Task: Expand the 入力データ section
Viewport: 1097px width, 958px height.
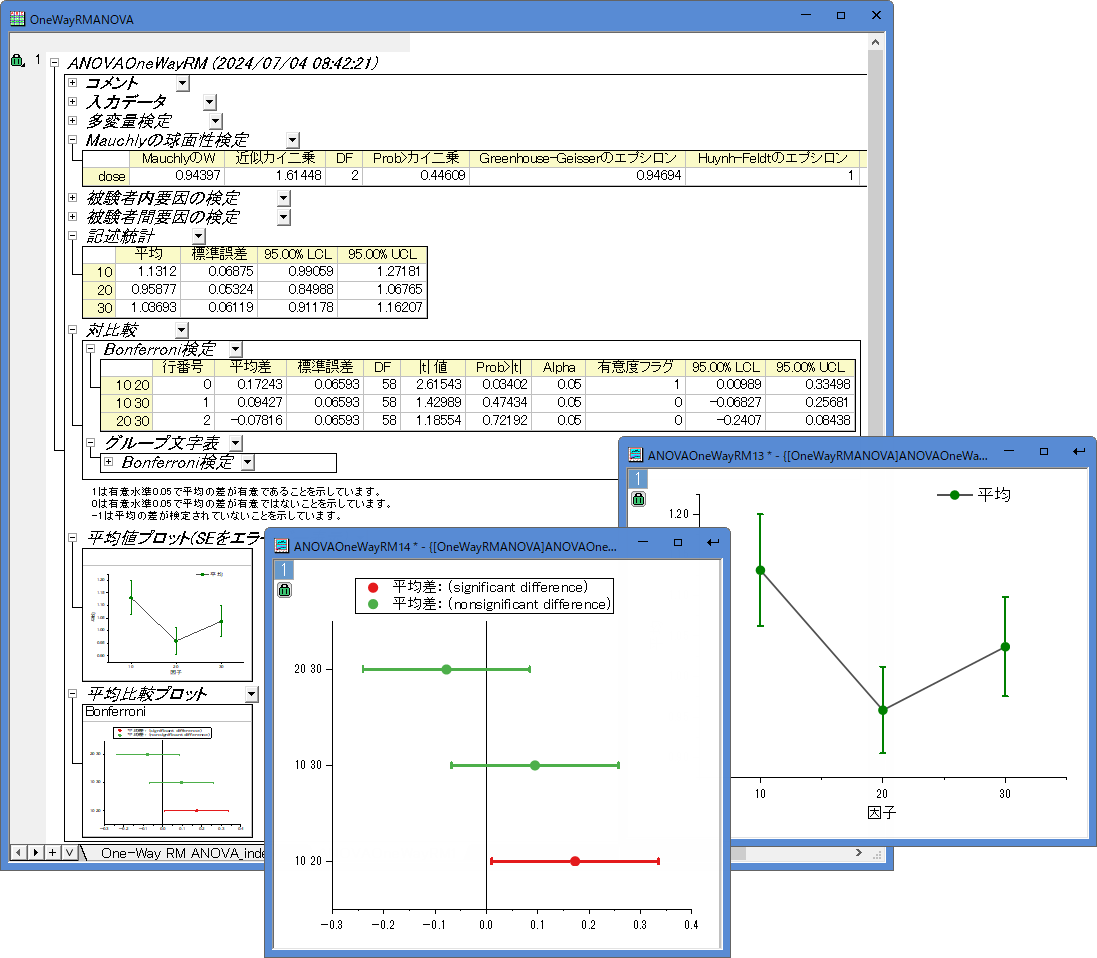Action: [x=72, y=102]
